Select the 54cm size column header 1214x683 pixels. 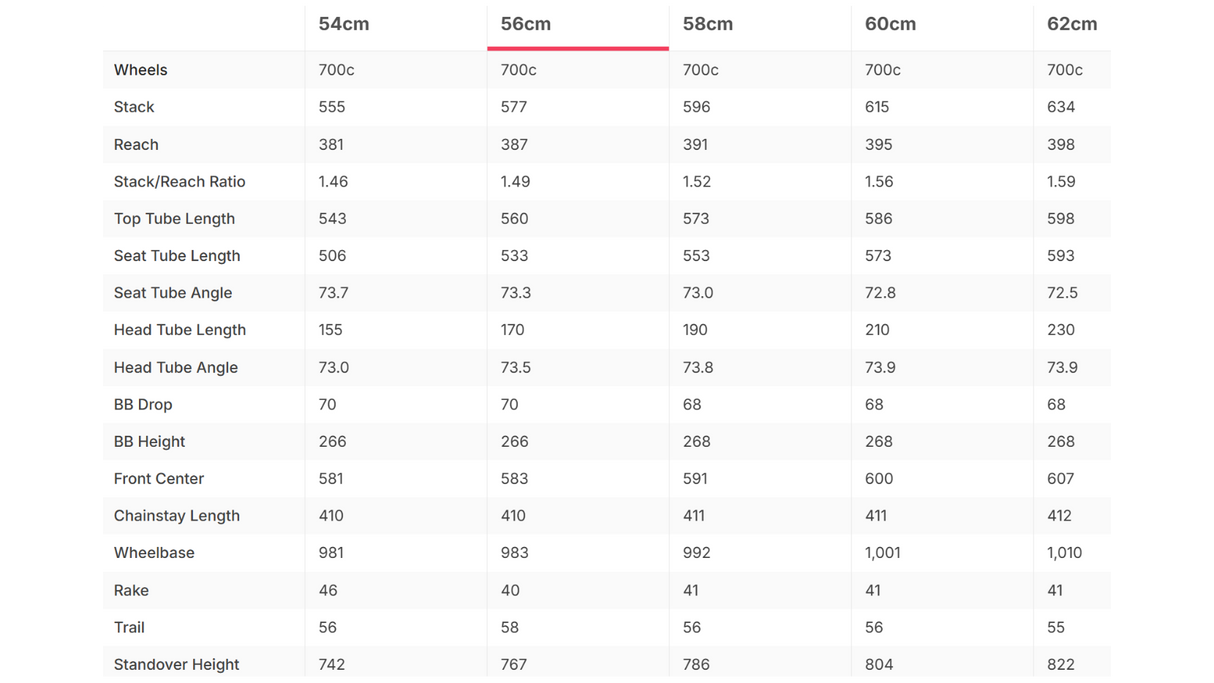coord(344,24)
